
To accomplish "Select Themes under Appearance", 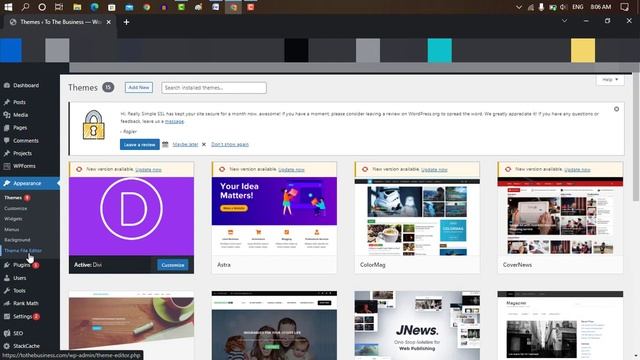I will (x=13, y=198).
